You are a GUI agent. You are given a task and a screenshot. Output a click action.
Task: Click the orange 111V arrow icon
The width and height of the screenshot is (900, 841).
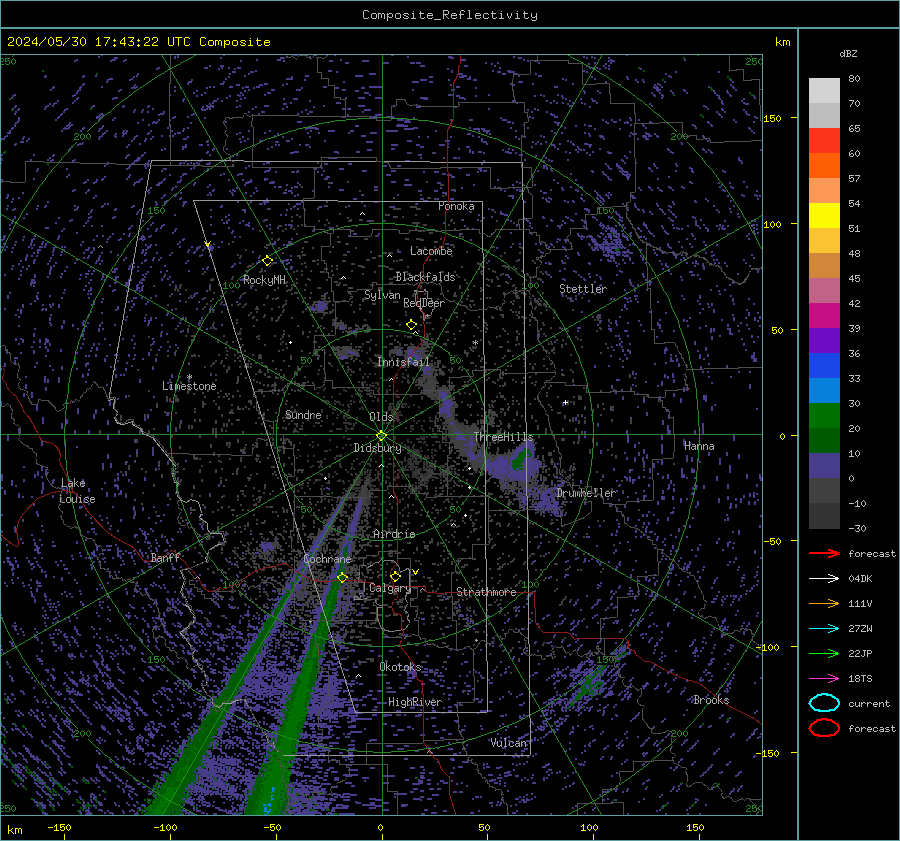tap(824, 603)
